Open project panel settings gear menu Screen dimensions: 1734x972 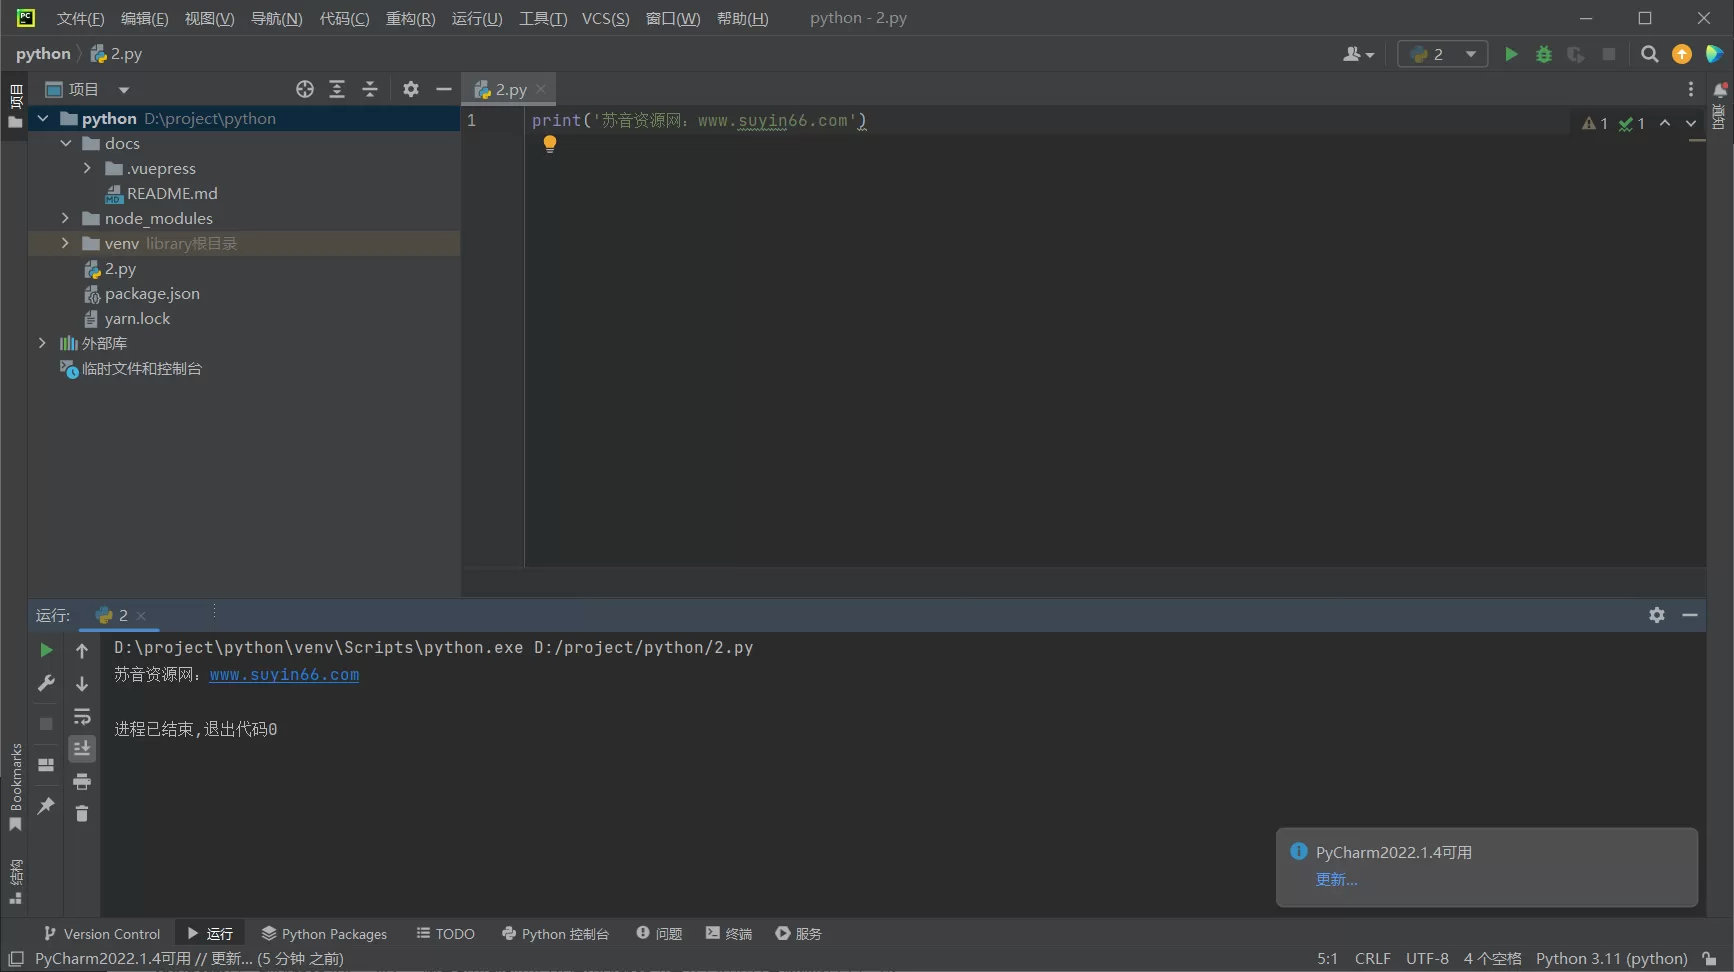(x=410, y=89)
